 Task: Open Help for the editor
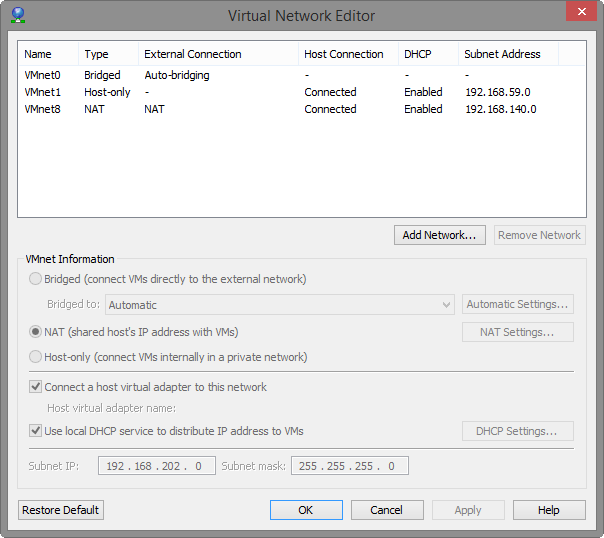click(549, 510)
